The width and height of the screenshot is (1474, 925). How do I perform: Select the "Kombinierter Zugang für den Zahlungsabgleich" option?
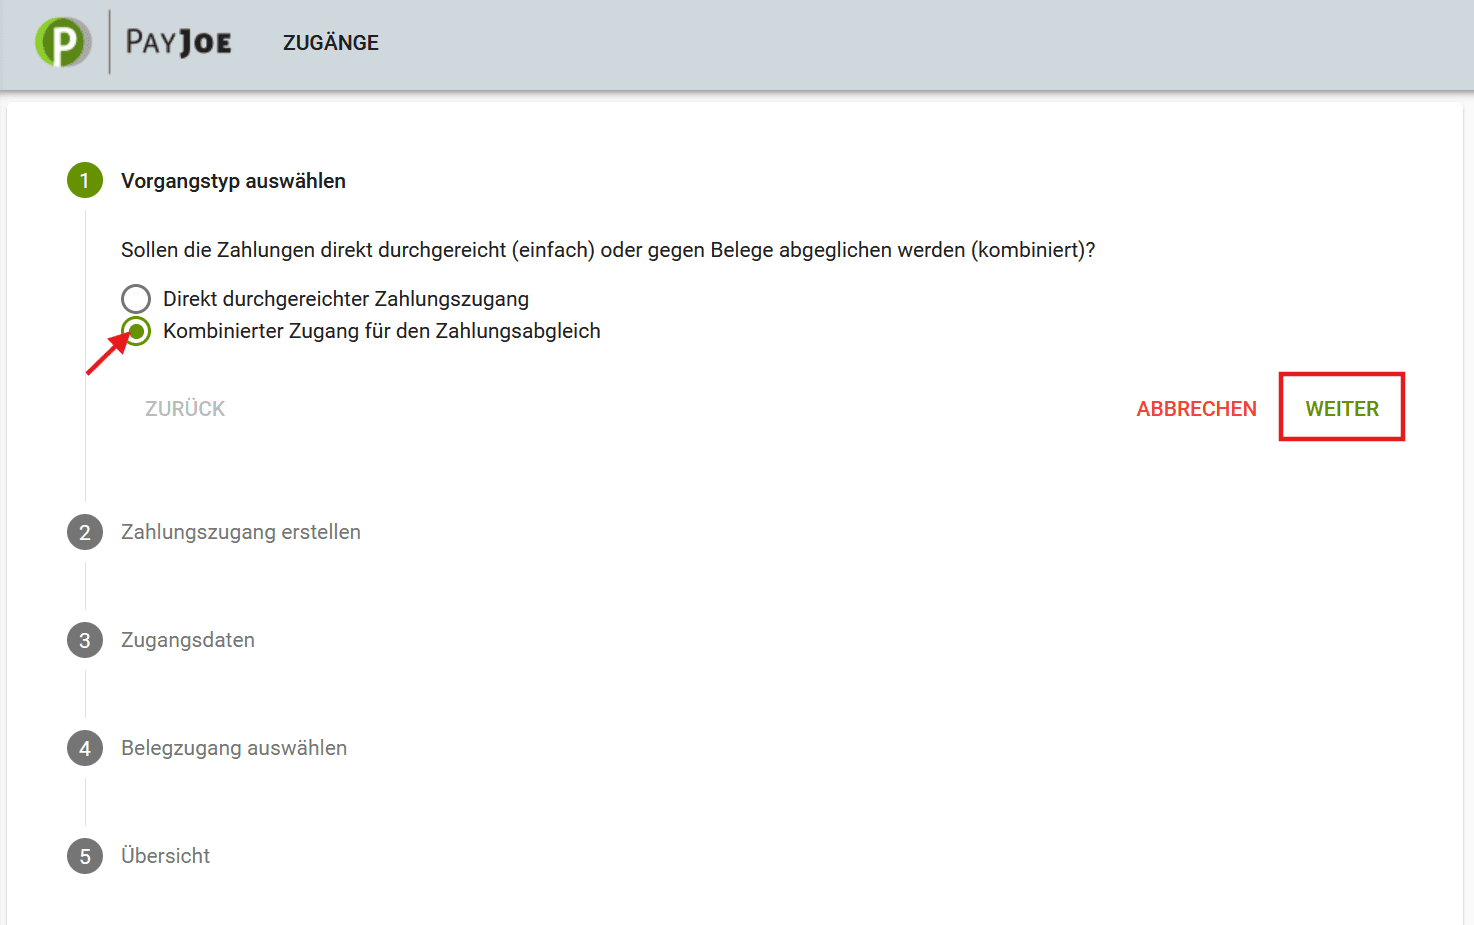(x=136, y=331)
